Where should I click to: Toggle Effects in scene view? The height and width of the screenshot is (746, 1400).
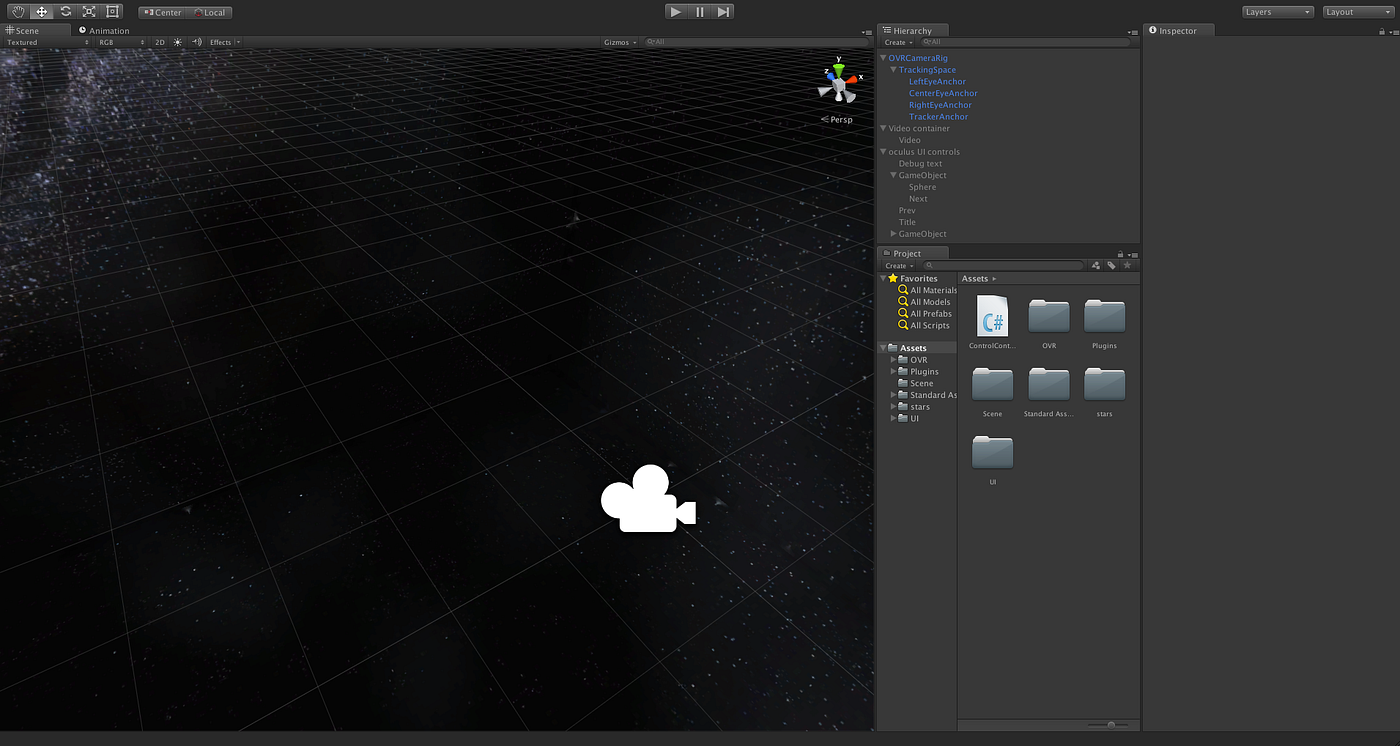220,42
